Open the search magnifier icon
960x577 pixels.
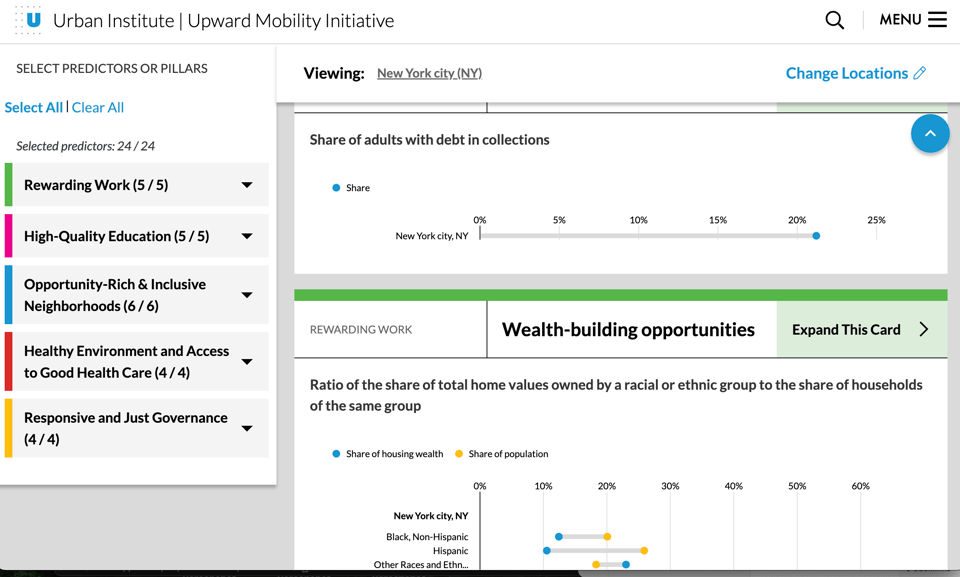click(x=834, y=20)
